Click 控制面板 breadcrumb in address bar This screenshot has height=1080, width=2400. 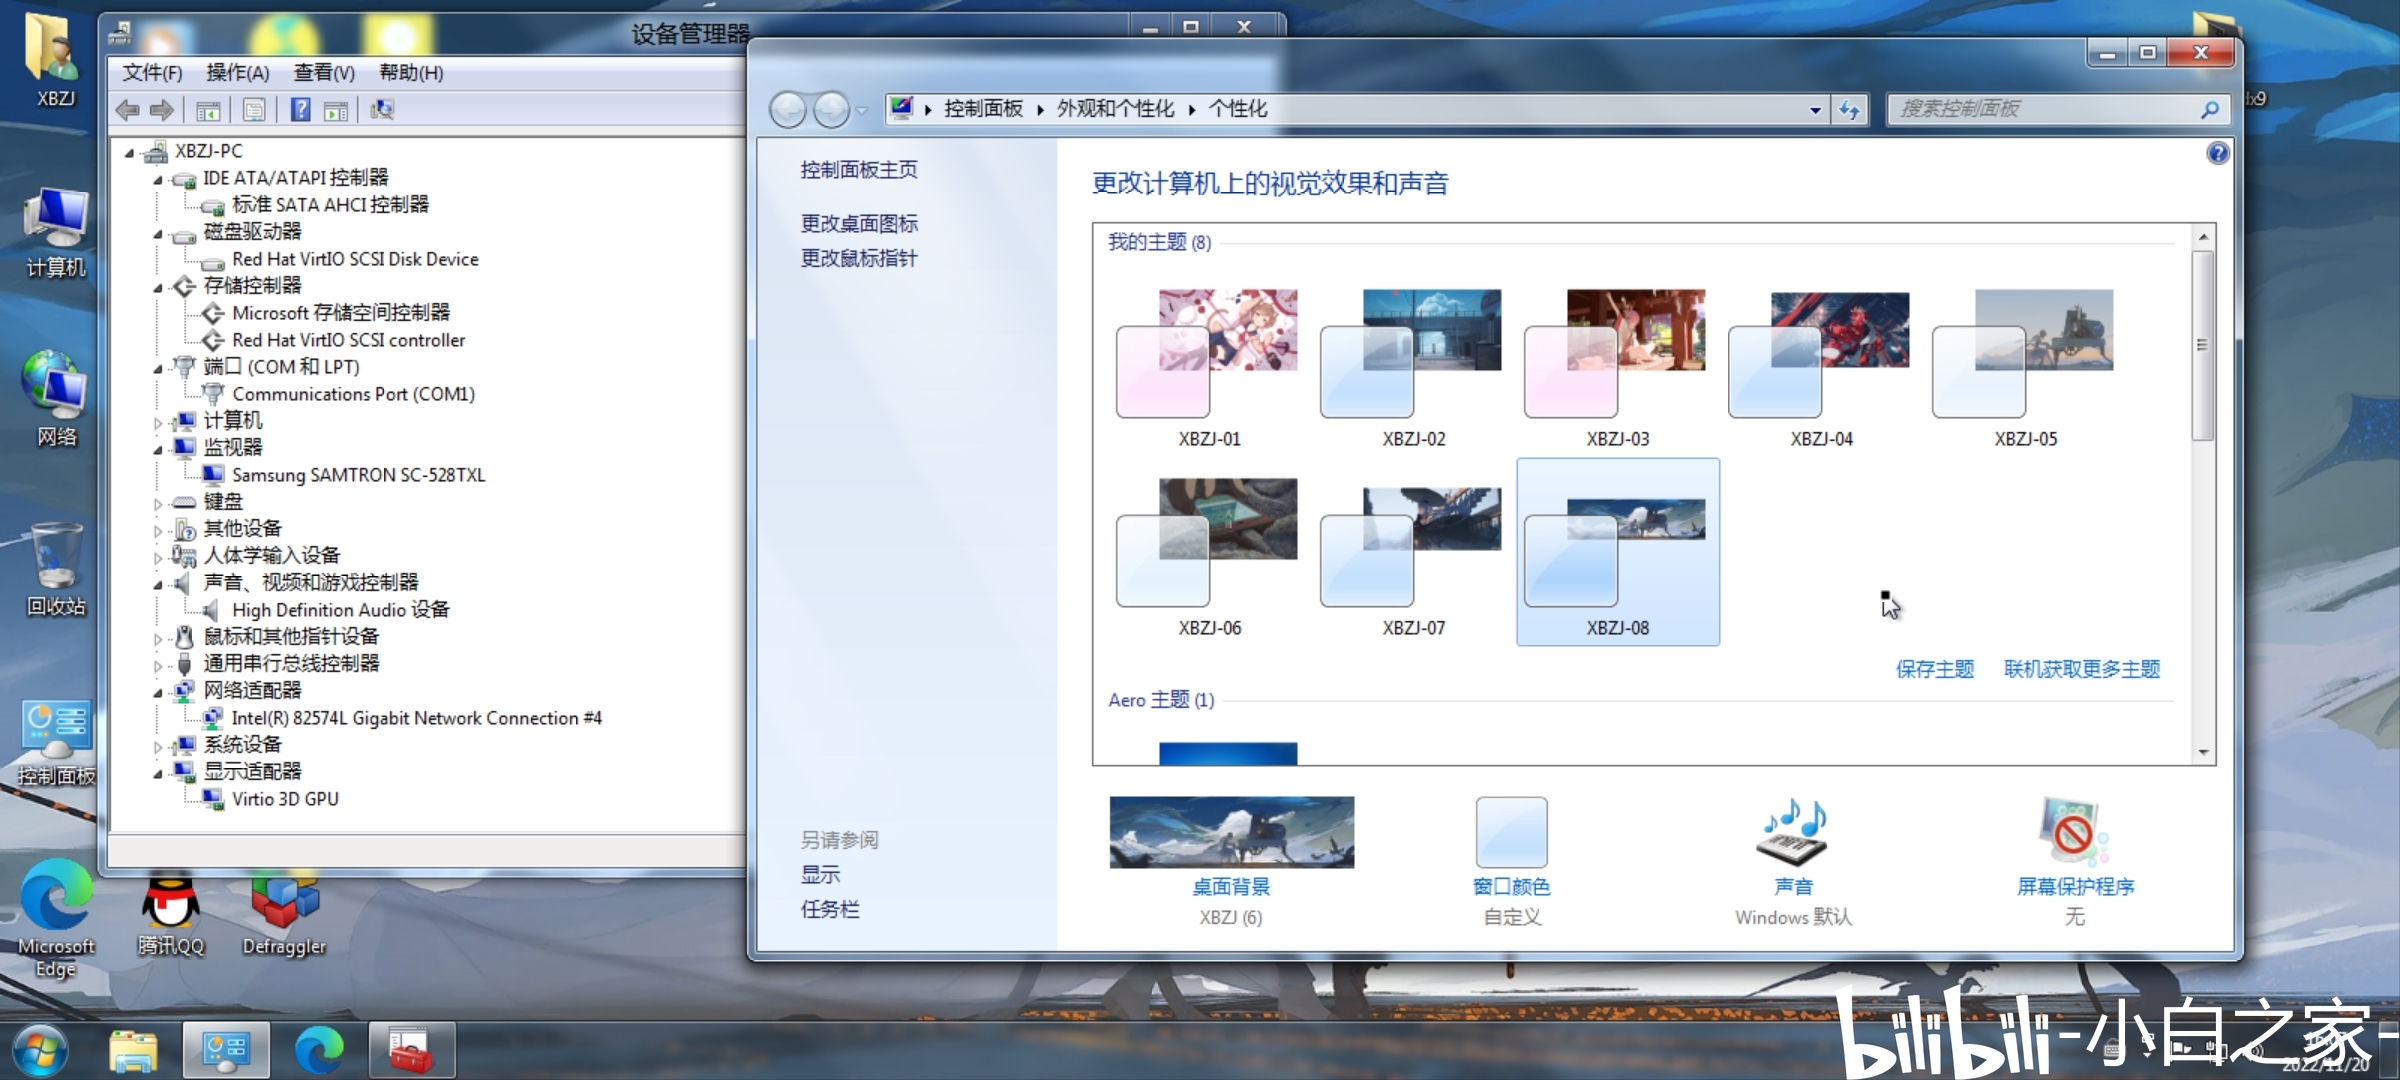tap(983, 109)
